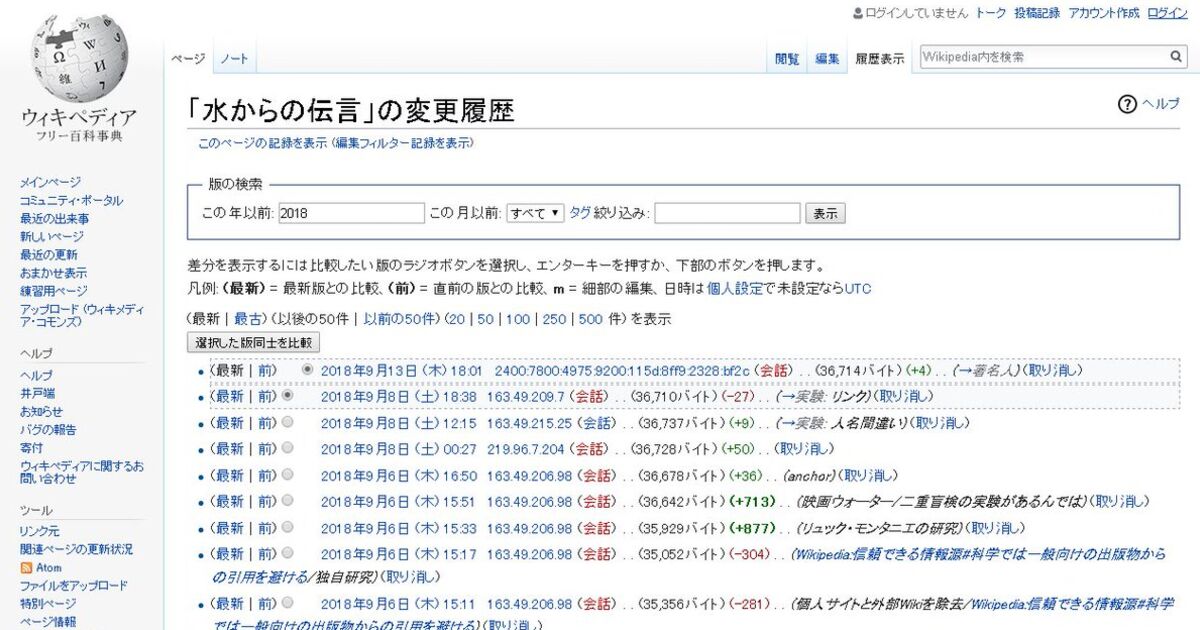1200x630 pixels.
Task: Select the radio button for 2018年9月13日 18:01 revision
Action: [307, 370]
